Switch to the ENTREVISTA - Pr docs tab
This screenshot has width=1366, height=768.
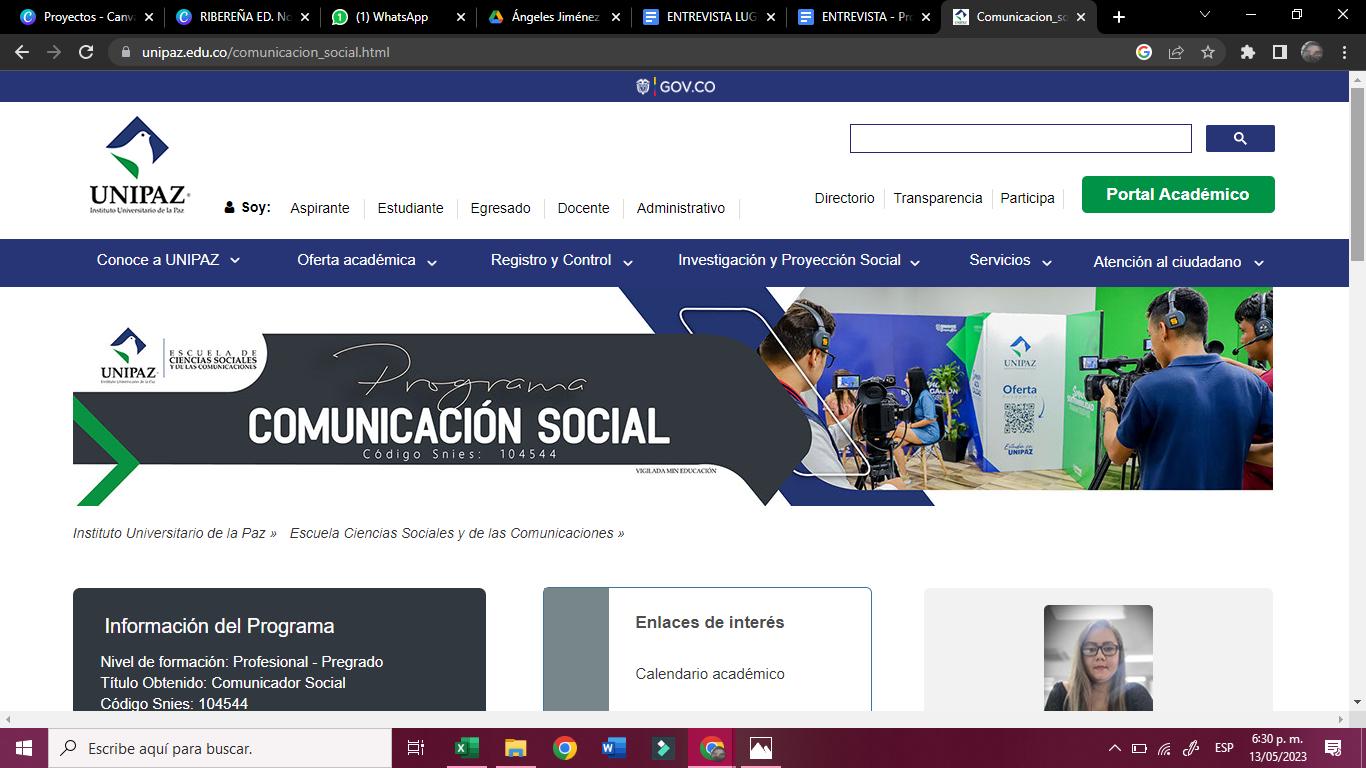pos(865,17)
